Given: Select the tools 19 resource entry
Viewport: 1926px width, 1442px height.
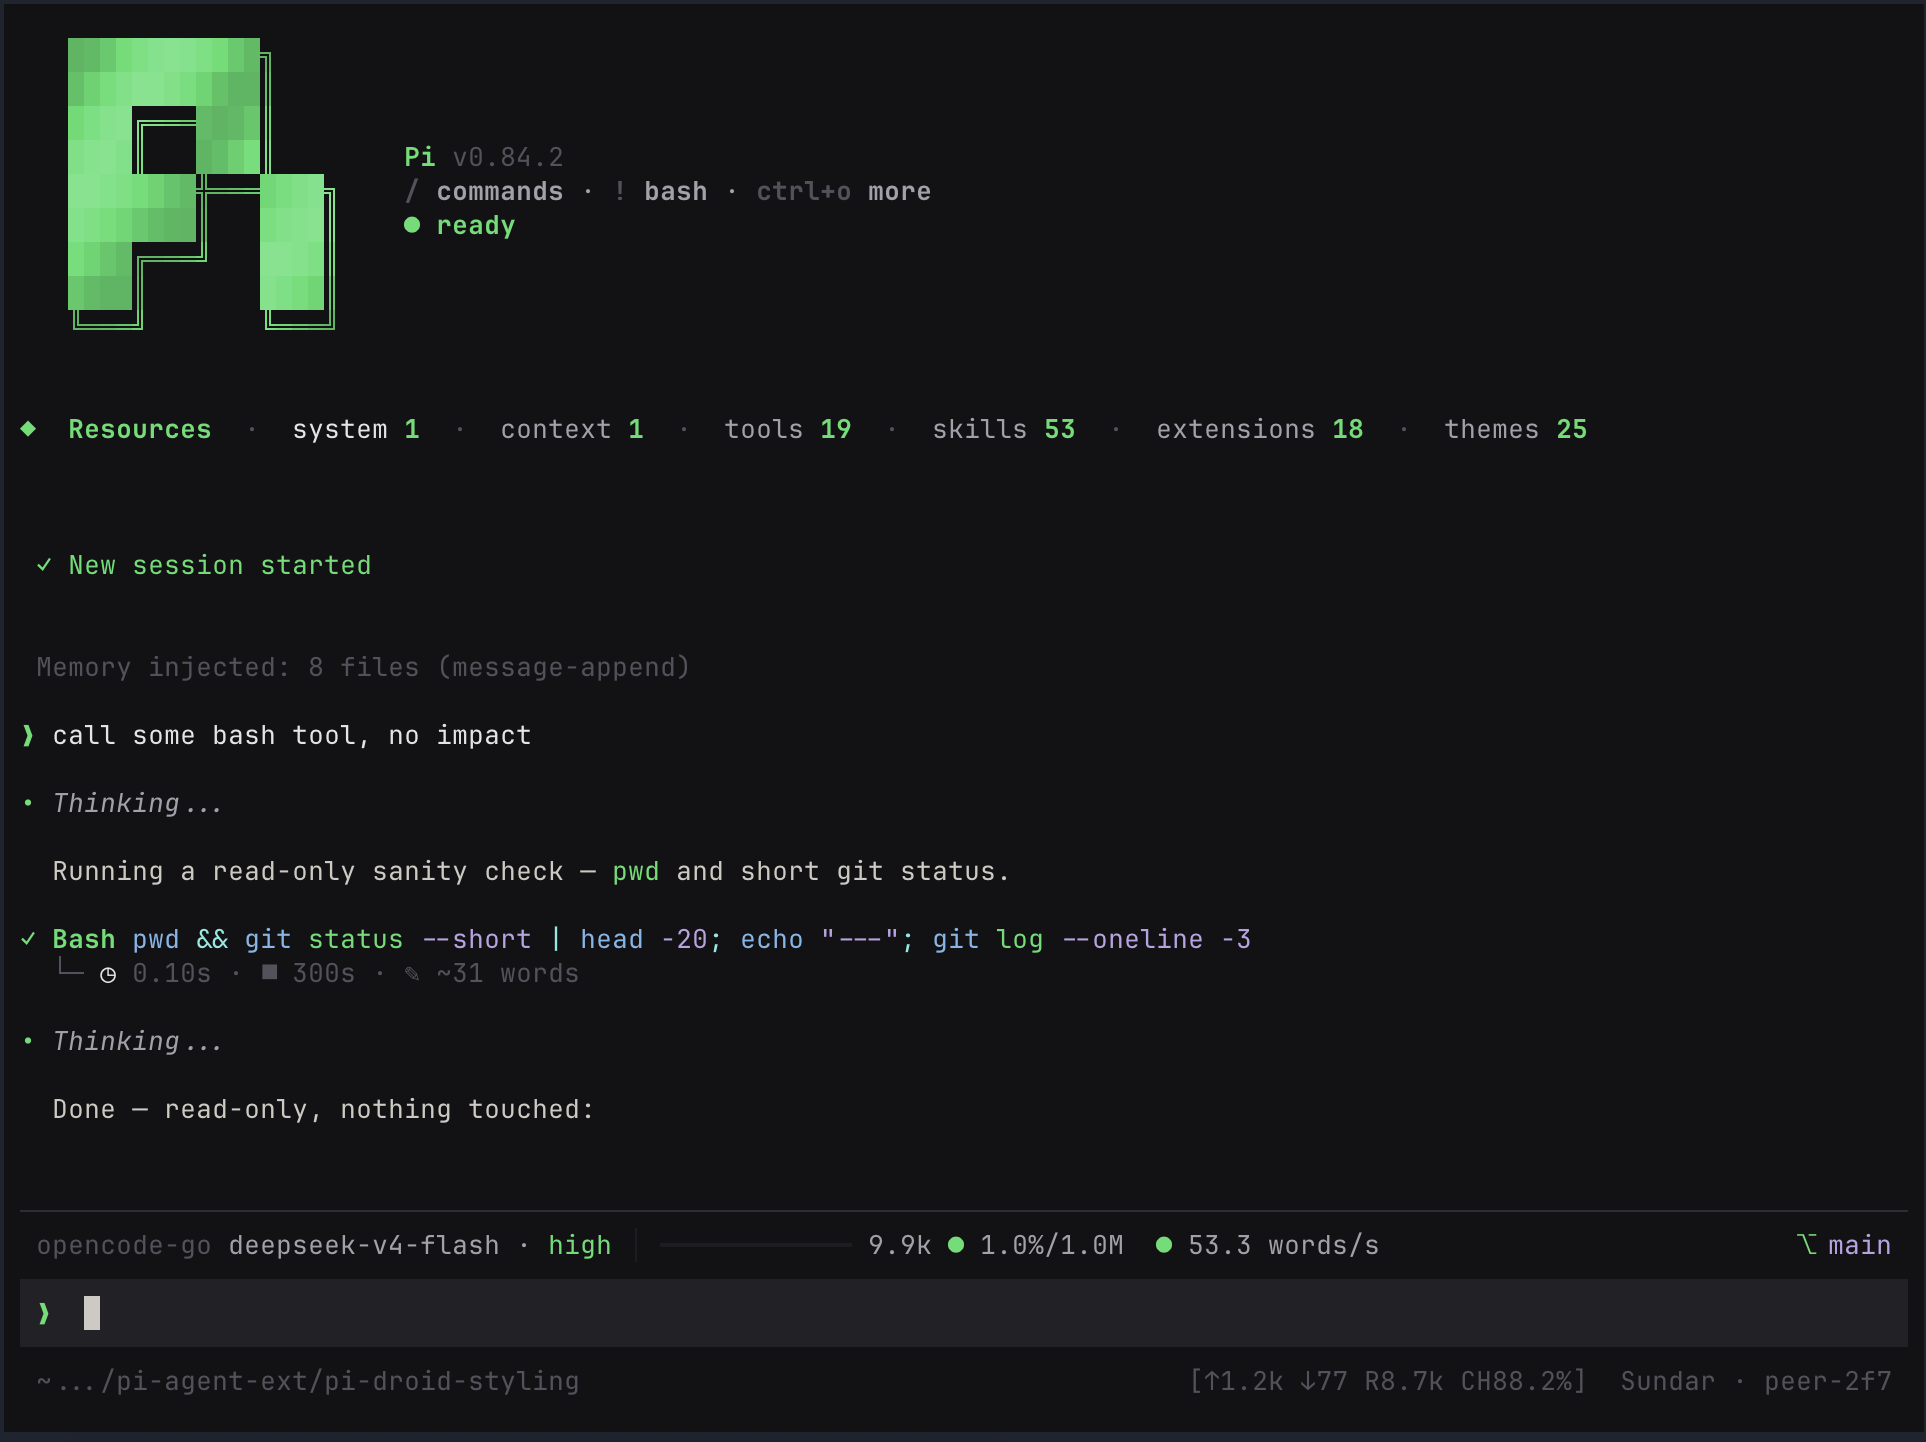Looking at the screenshot, I should [788, 430].
